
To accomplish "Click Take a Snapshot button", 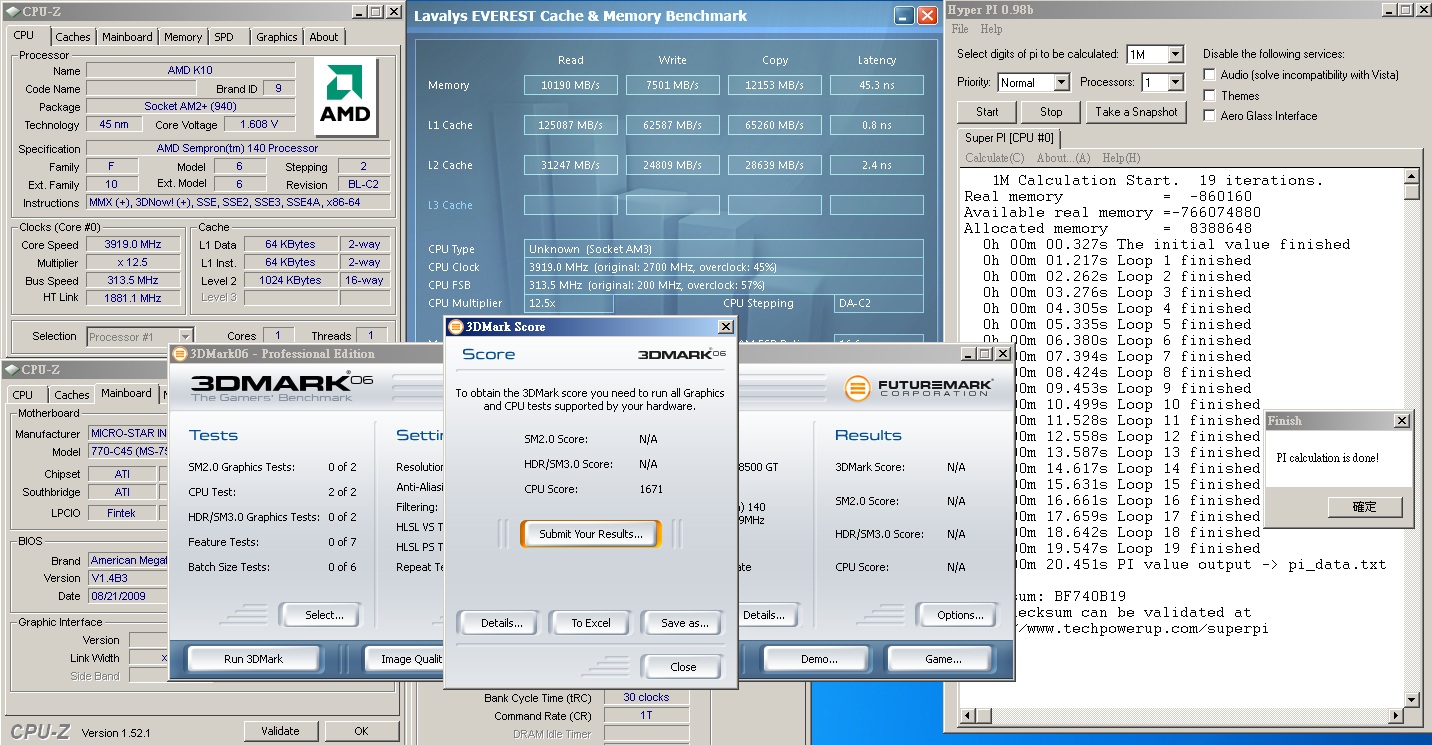I will coord(1136,112).
